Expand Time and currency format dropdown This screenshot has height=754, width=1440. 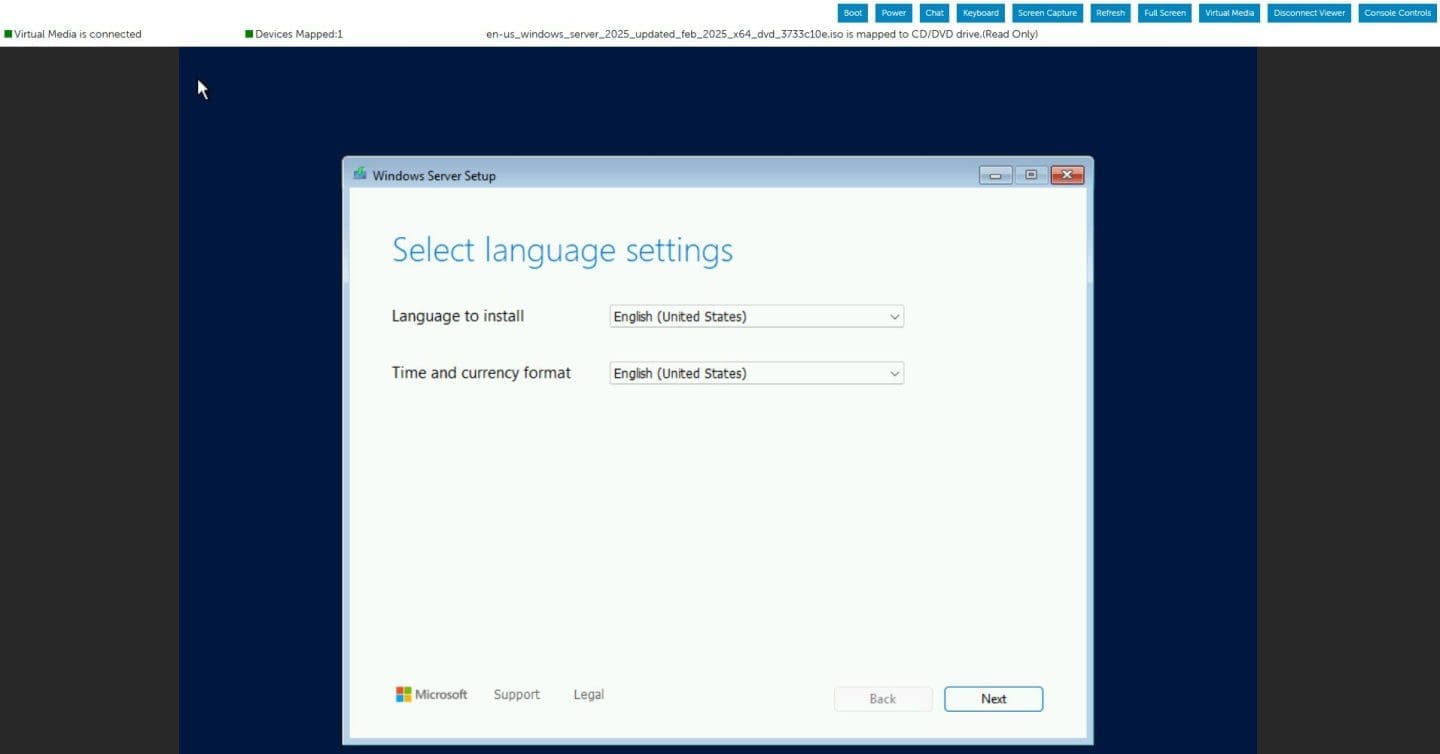(756, 373)
